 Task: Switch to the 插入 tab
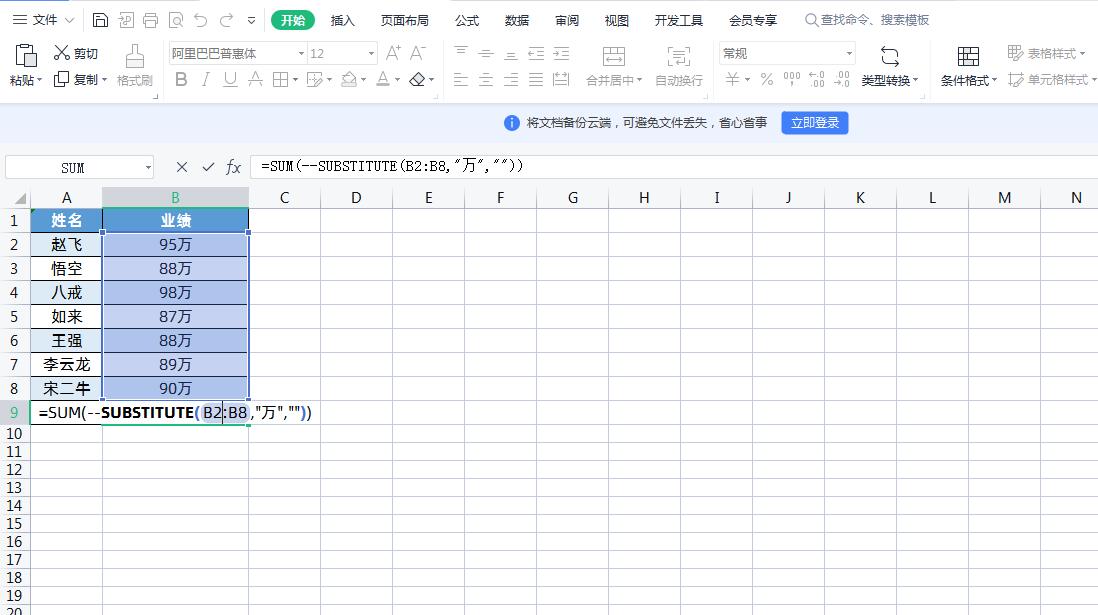[x=342, y=20]
